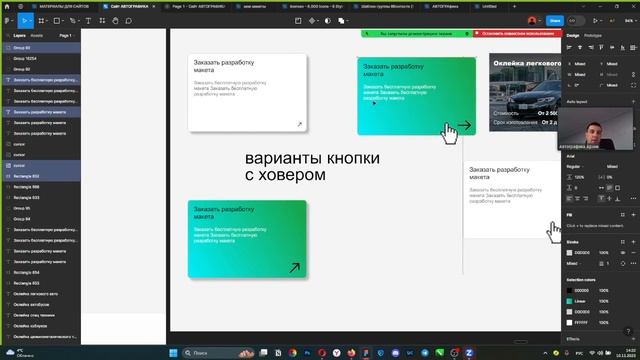Add a fill with plus icon

click(x=633, y=215)
